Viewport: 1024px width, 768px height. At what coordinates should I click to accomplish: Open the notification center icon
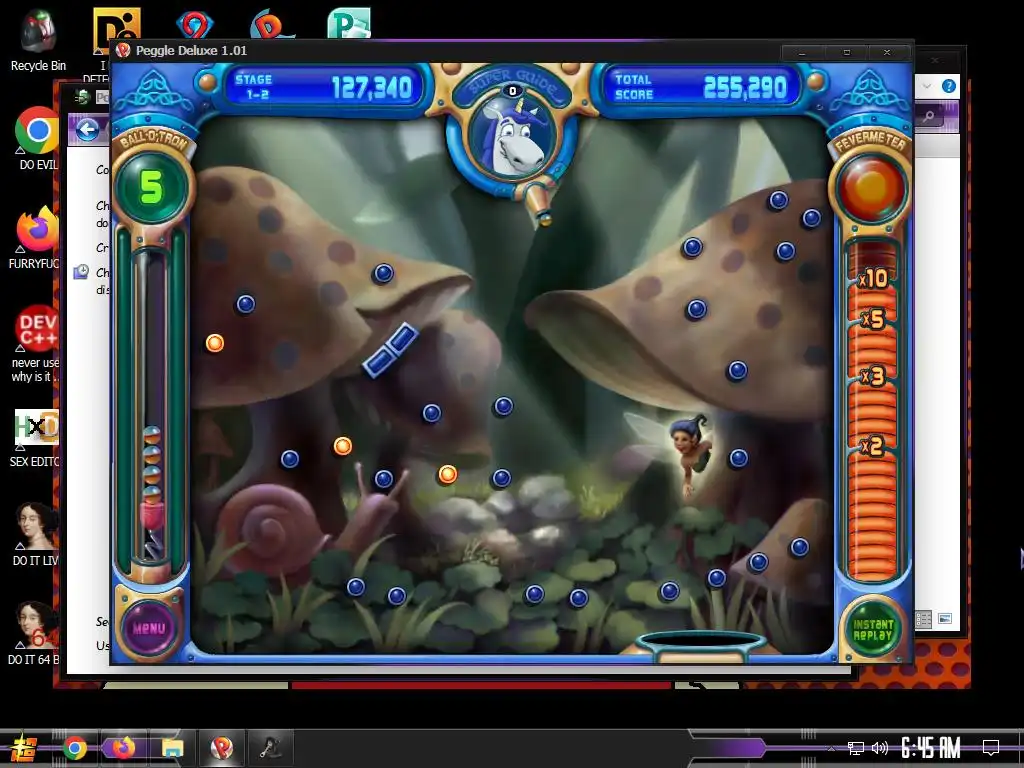coord(991,747)
